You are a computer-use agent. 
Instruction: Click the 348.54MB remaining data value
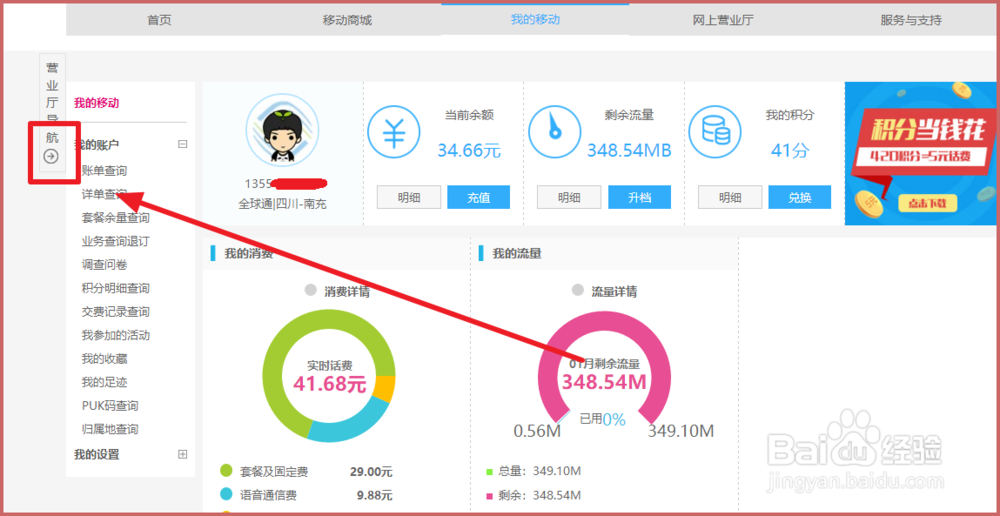coord(629,151)
